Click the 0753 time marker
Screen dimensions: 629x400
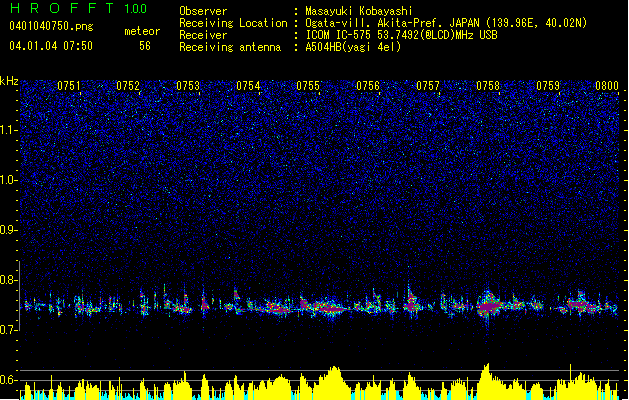(x=188, y=86)
